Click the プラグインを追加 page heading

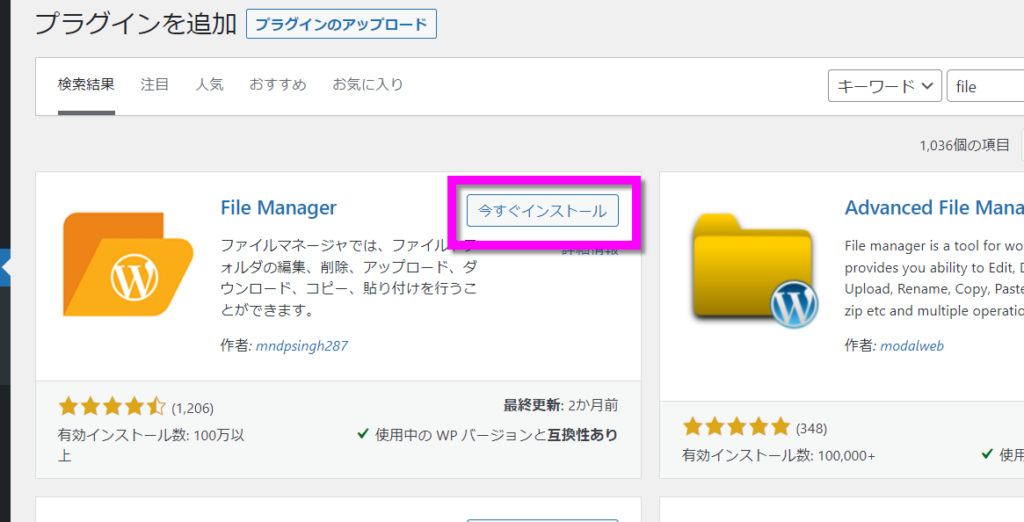coord(136,24)
